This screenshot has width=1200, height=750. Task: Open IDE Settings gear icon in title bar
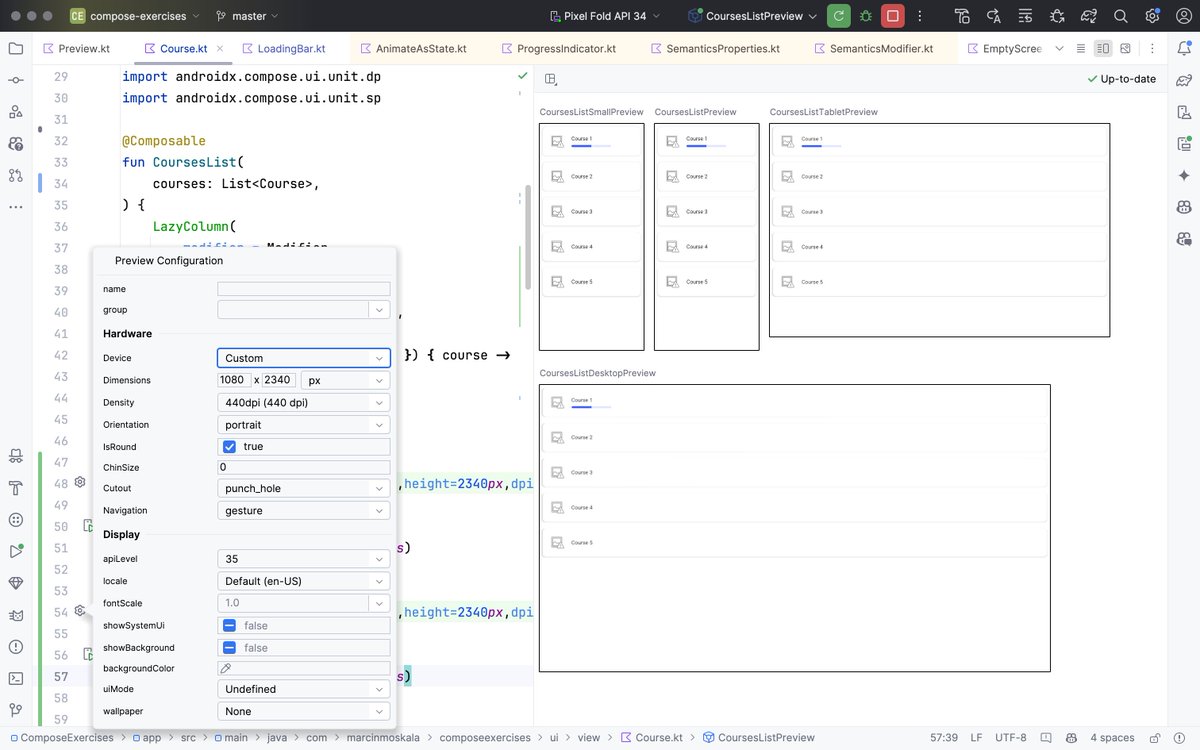(1152, 16)
